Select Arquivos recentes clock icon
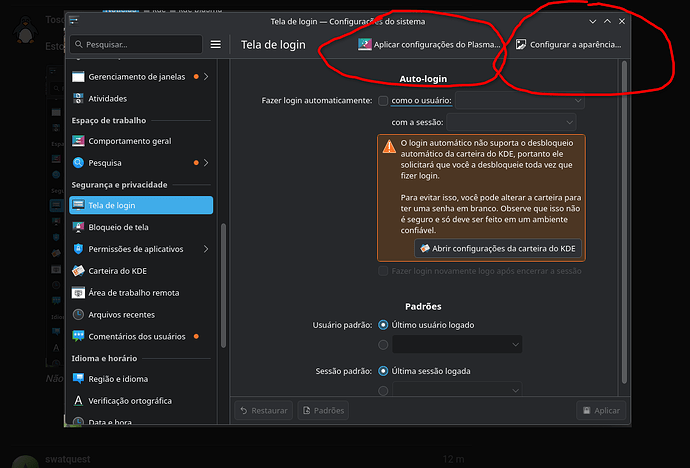The width and height of the screenshot is (690, 468). [x=79, y=314]
